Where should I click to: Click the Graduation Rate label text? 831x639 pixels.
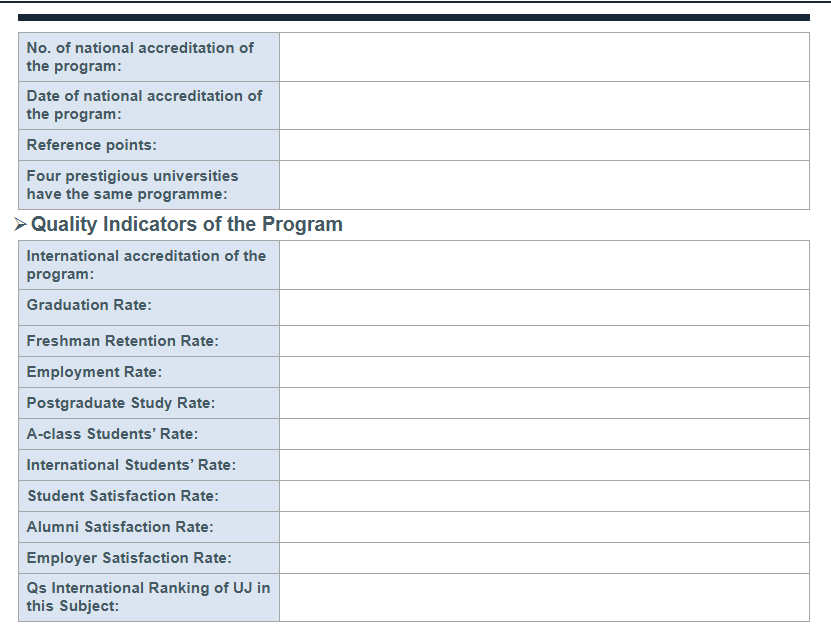89,305
